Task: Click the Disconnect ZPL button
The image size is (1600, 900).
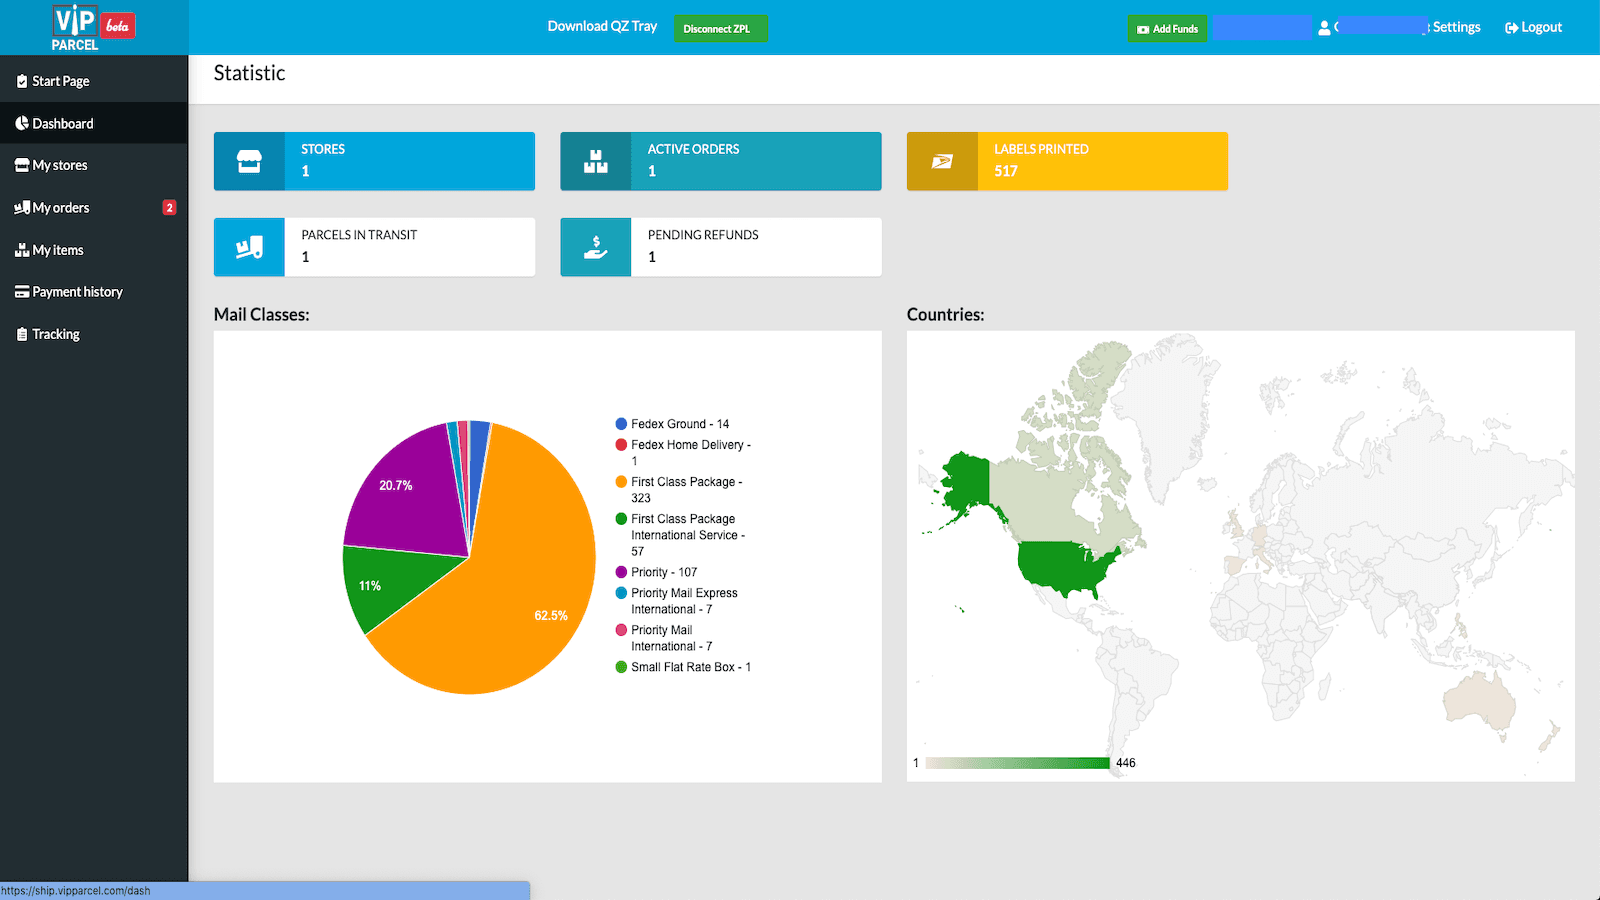Action: [x=718, y=29]
